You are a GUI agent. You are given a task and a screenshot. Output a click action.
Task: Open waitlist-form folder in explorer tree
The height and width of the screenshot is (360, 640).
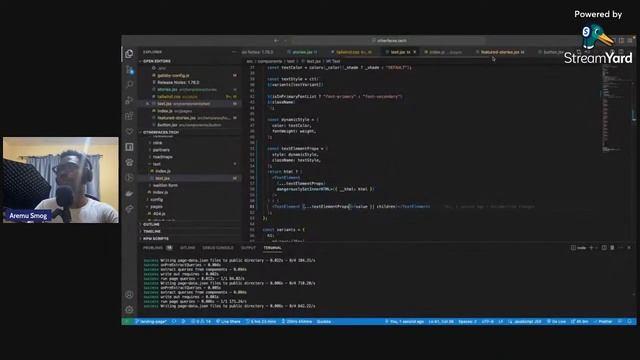coord(165,185)
